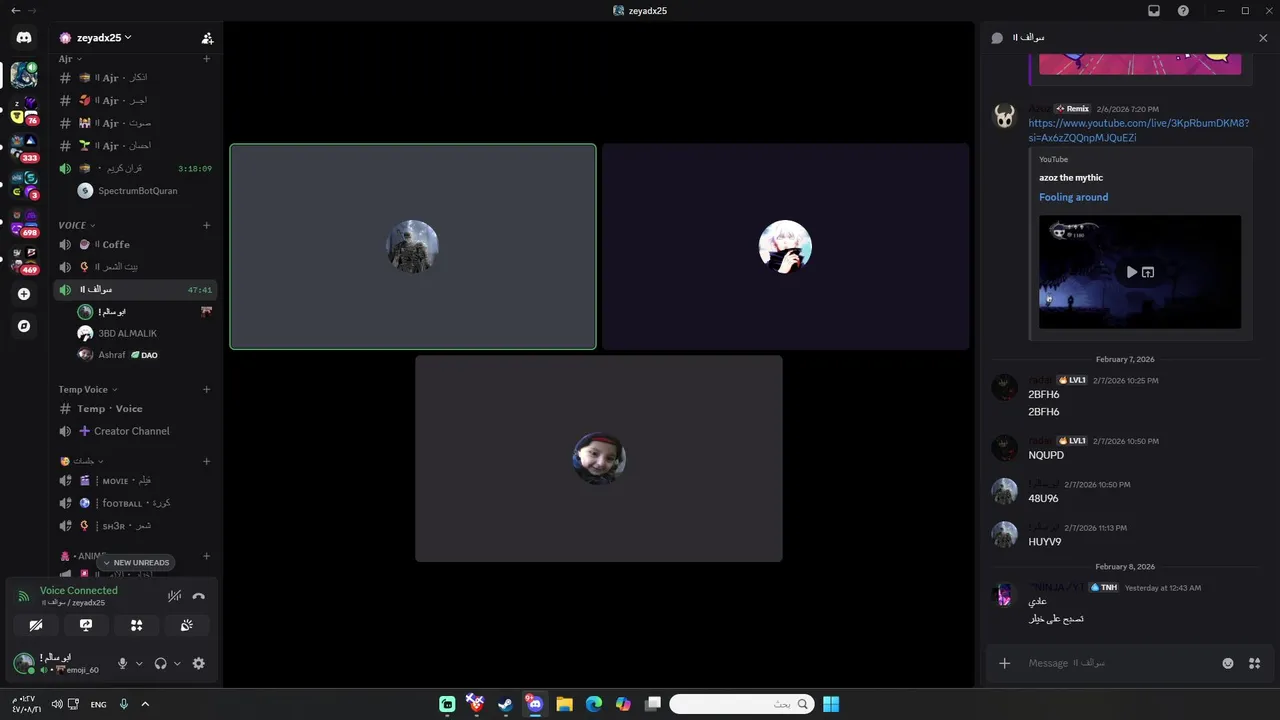Open Discord inbox icon in title bar
Image resolution: width=1280 pixels, height=720 pixels.
(x=1154, y=10)
